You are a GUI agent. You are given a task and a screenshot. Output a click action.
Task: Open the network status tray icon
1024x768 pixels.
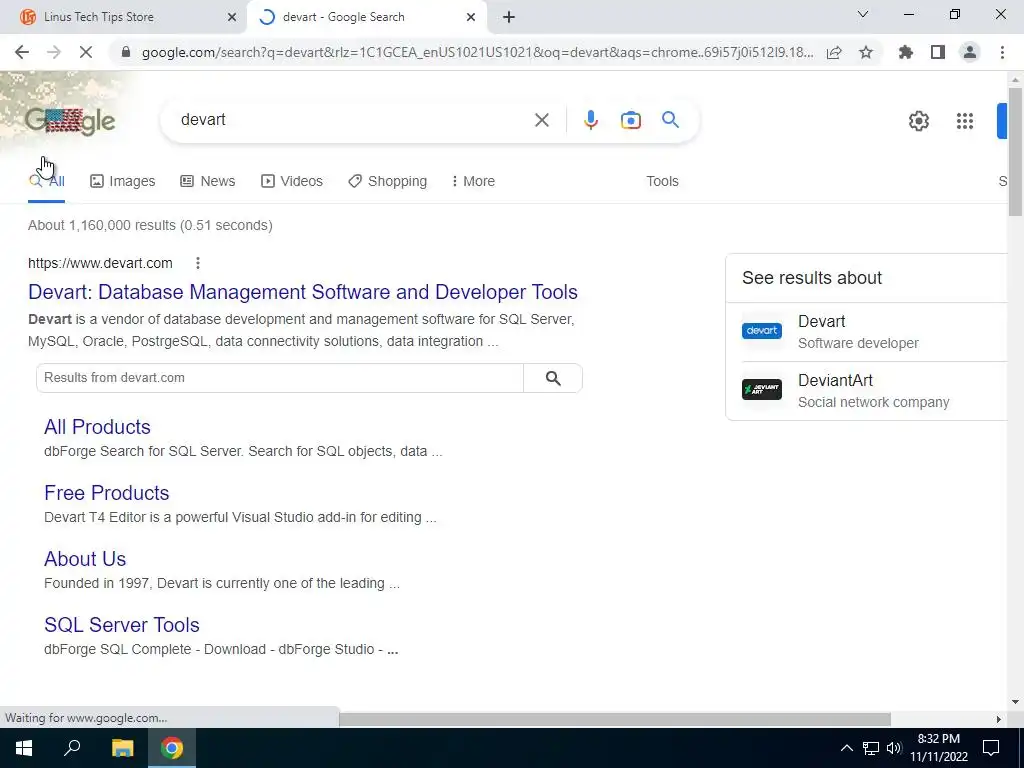tap(871, 748)
